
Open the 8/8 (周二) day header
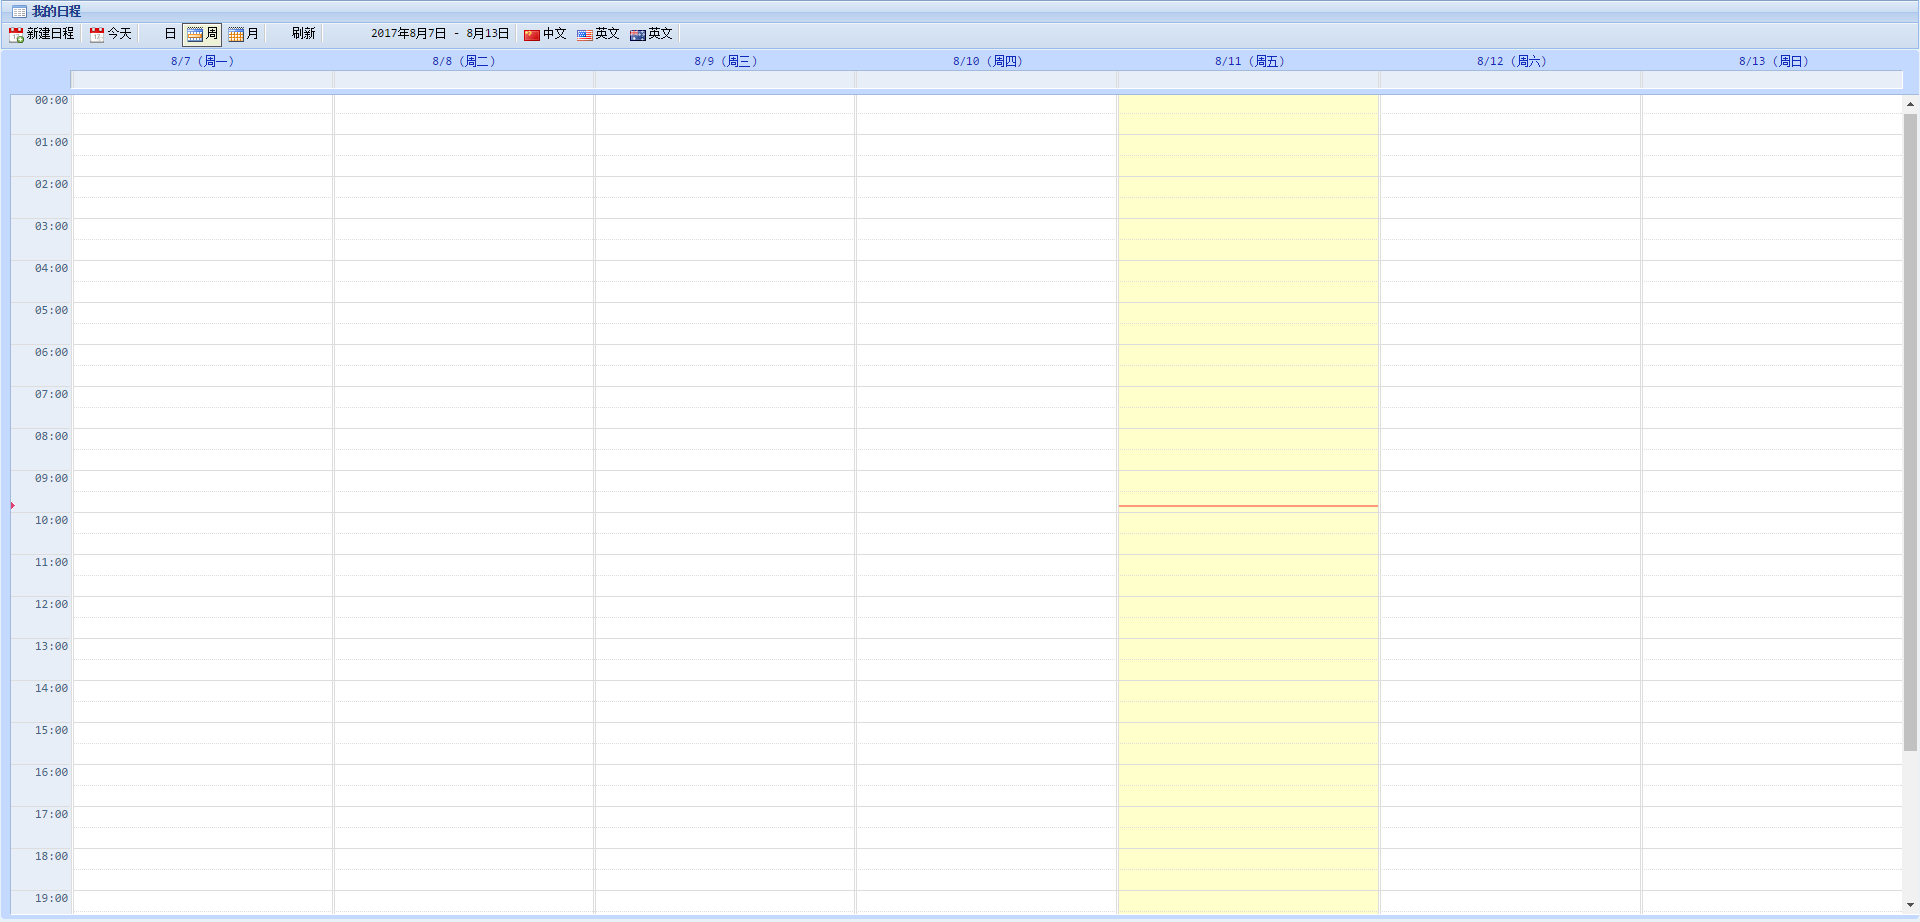pyautogui.click(x=464, y=61)
